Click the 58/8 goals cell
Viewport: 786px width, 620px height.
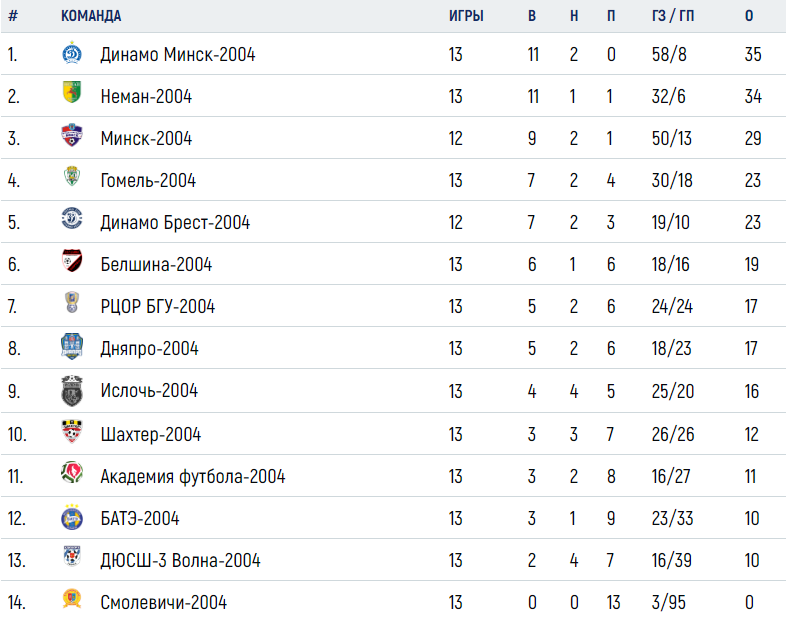(x=669, y=54)
